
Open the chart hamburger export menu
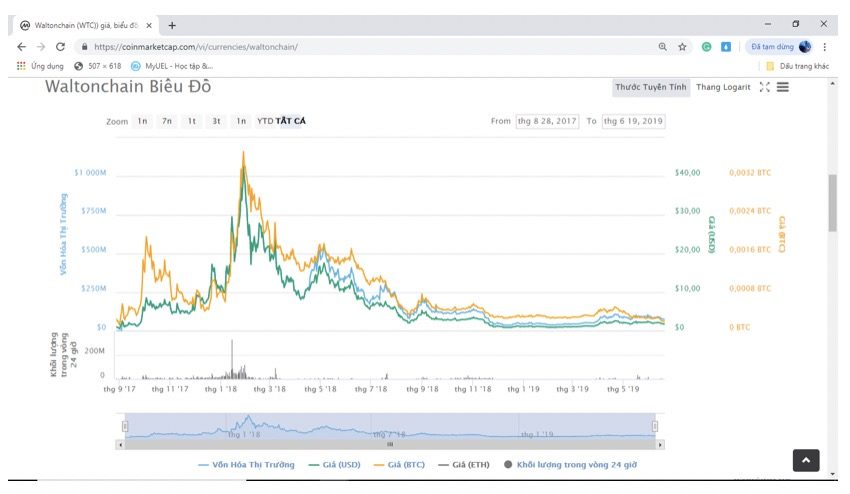(783, 87)
